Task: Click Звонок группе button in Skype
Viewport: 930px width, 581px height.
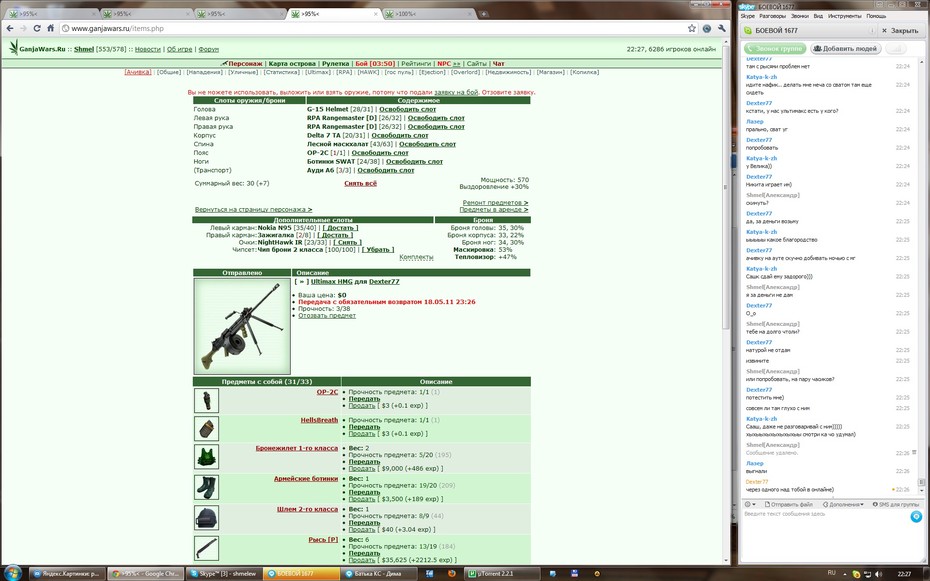Action: pyautogui.click(x=775, y=49)
